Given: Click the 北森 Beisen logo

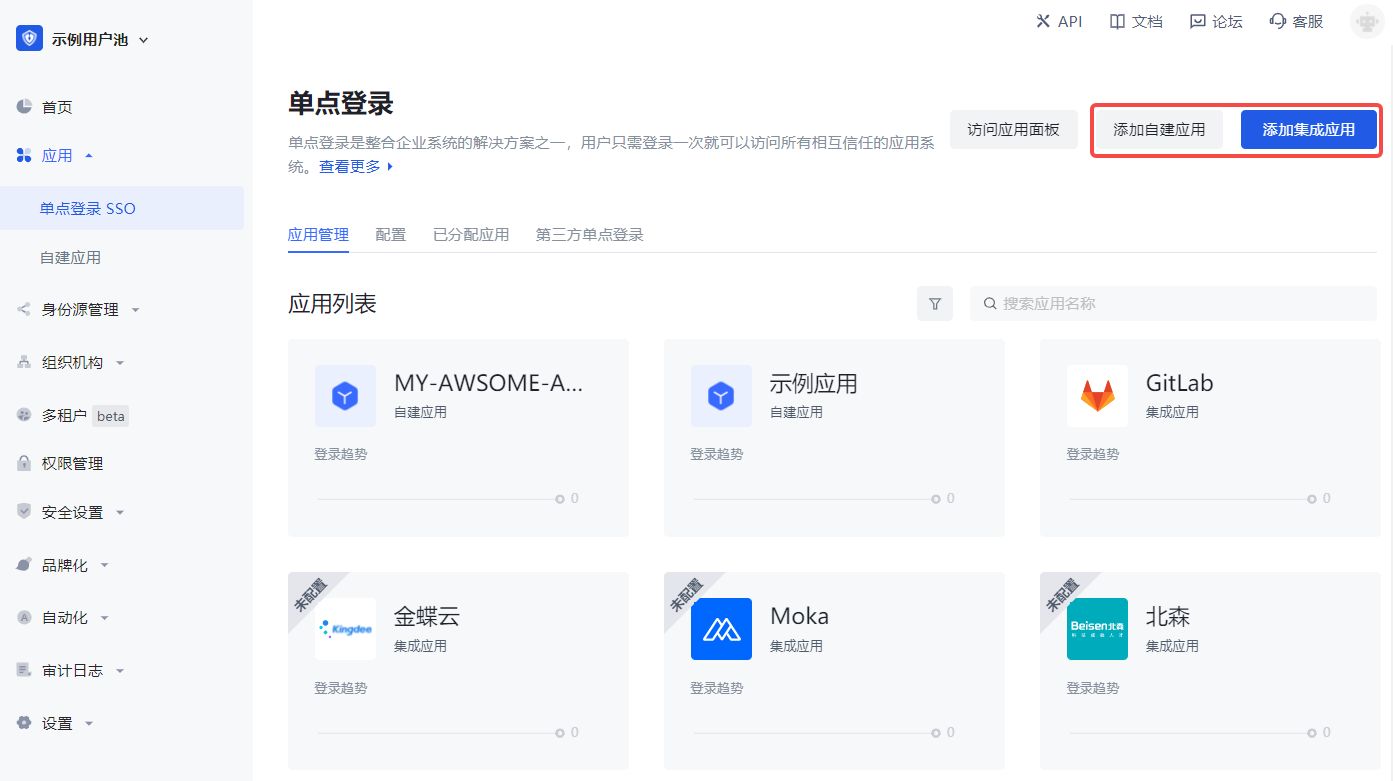Looking at the screenshot, I should click(x=1097, y=629).
